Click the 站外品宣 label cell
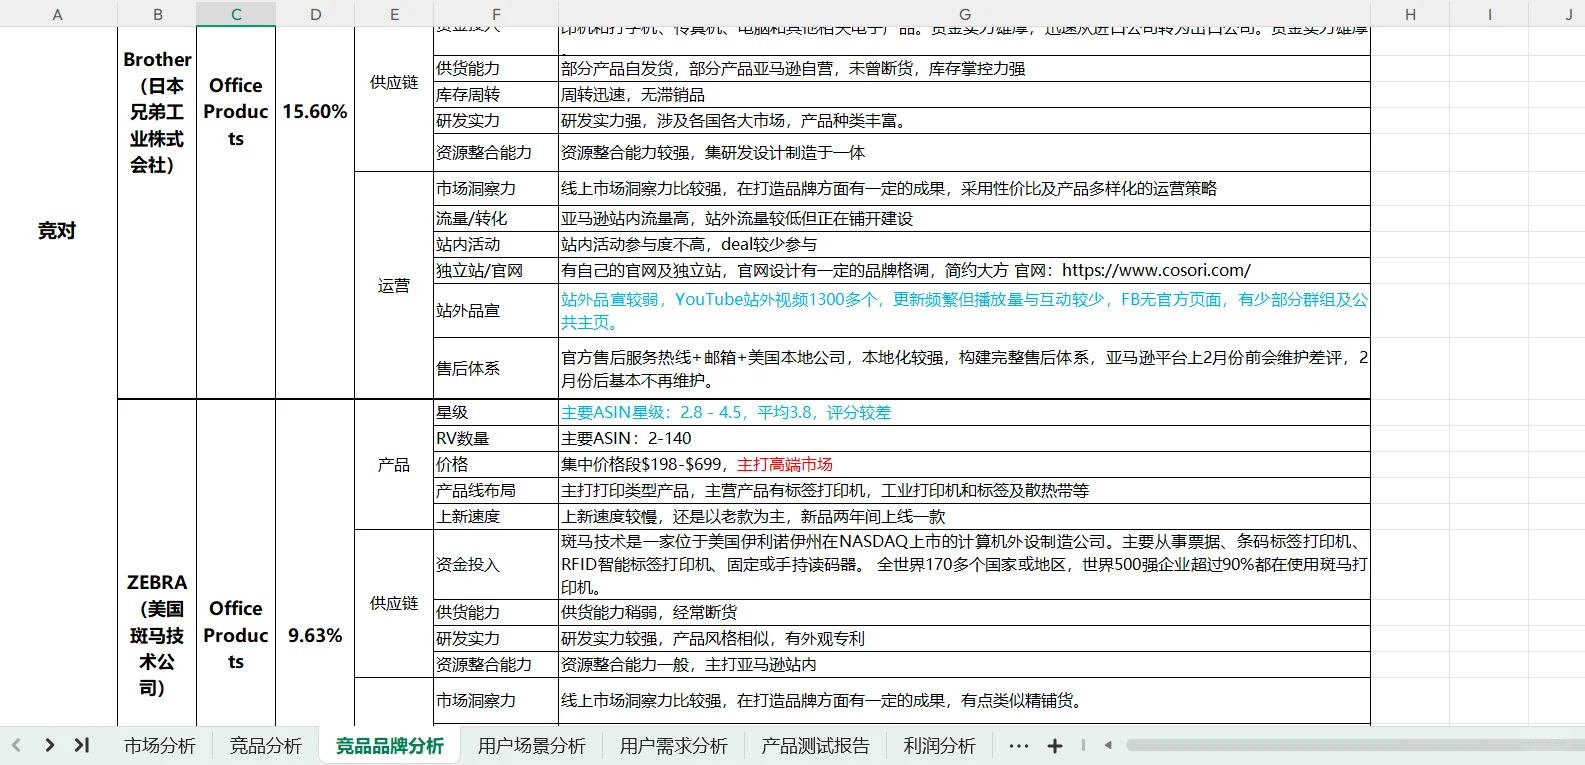The height and width of the screenshot is (765, 1585). pos(496,311)
